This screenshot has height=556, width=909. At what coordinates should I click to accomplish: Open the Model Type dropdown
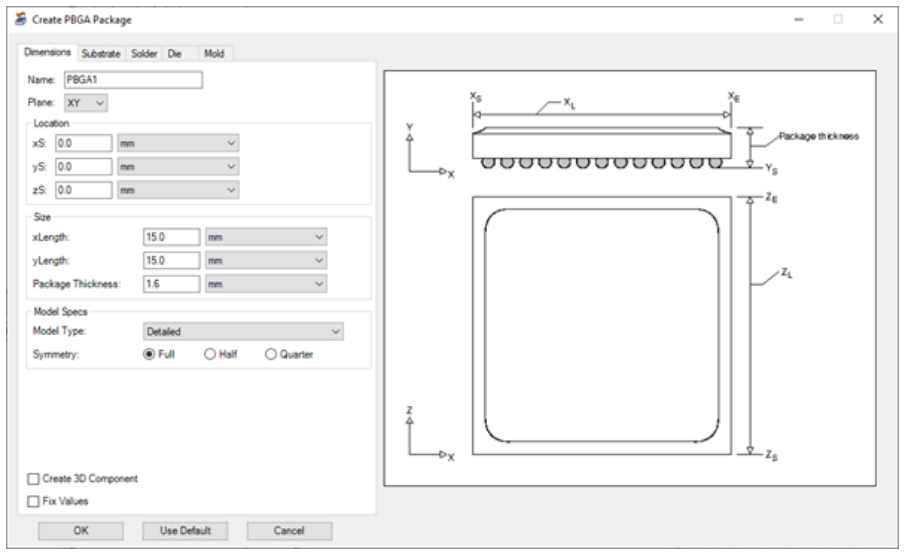coord(243,331)
